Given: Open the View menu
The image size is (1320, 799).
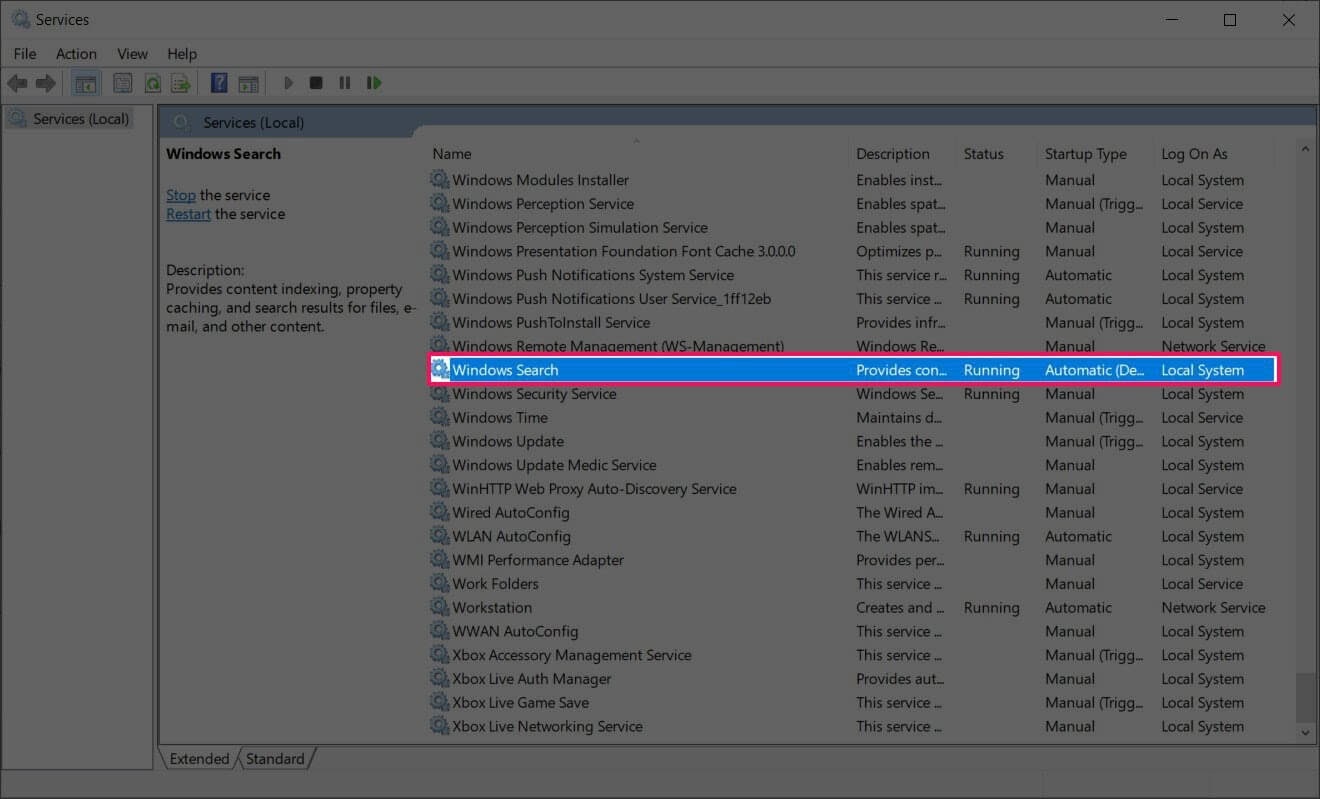Looking at the screenshot, I should tap(132, 54).
